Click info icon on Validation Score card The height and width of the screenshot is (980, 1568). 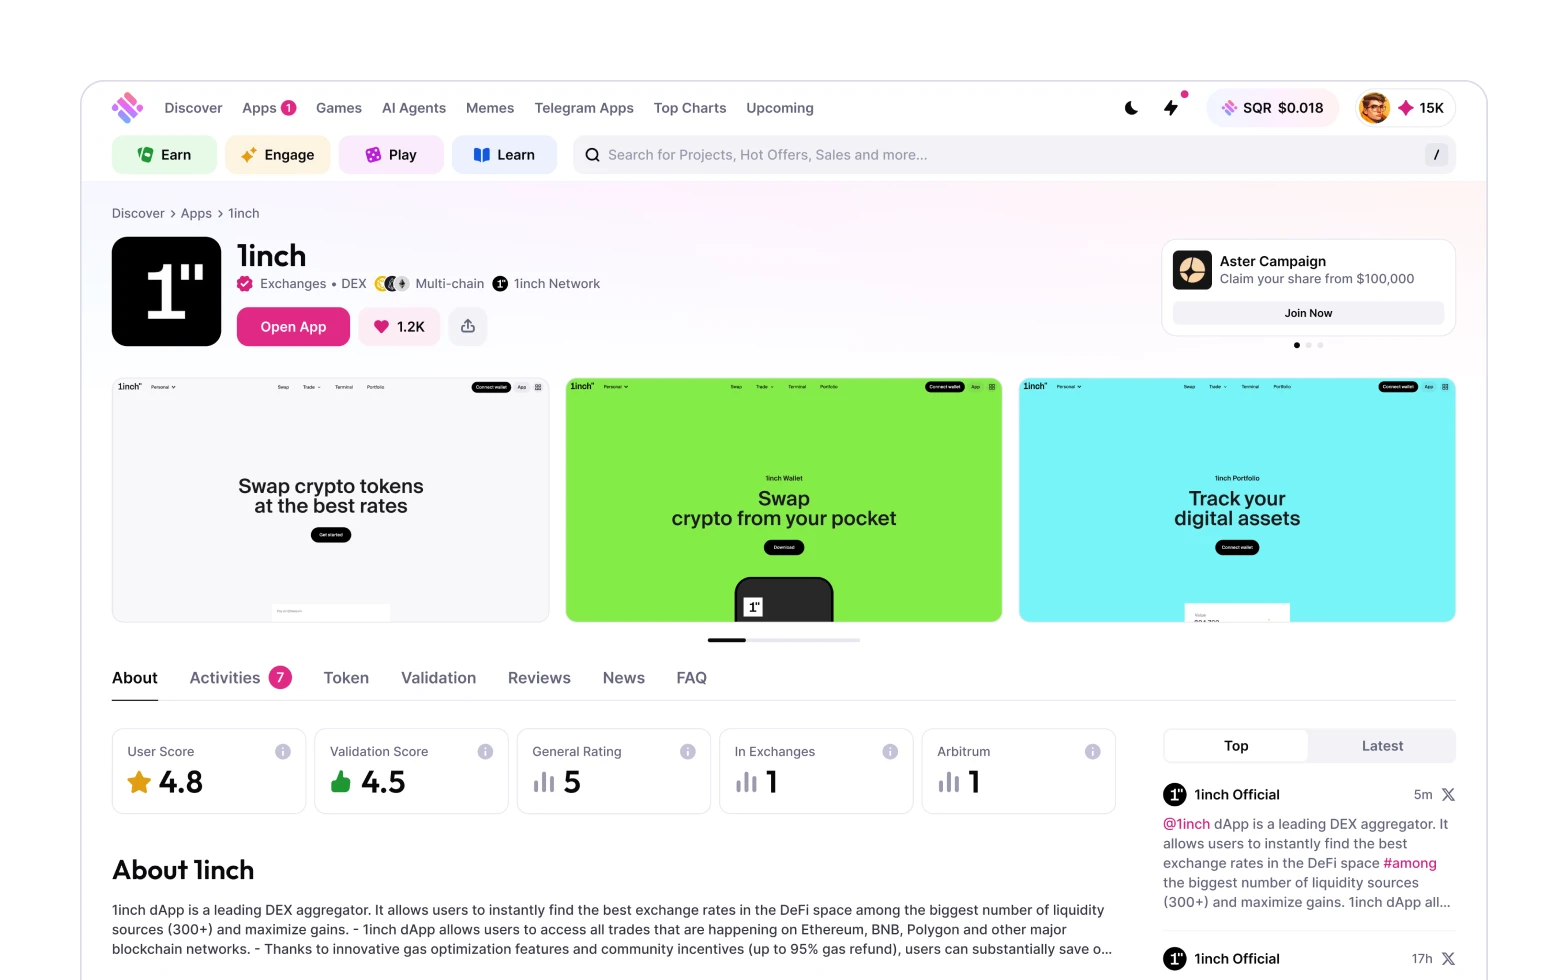[485, 752]
